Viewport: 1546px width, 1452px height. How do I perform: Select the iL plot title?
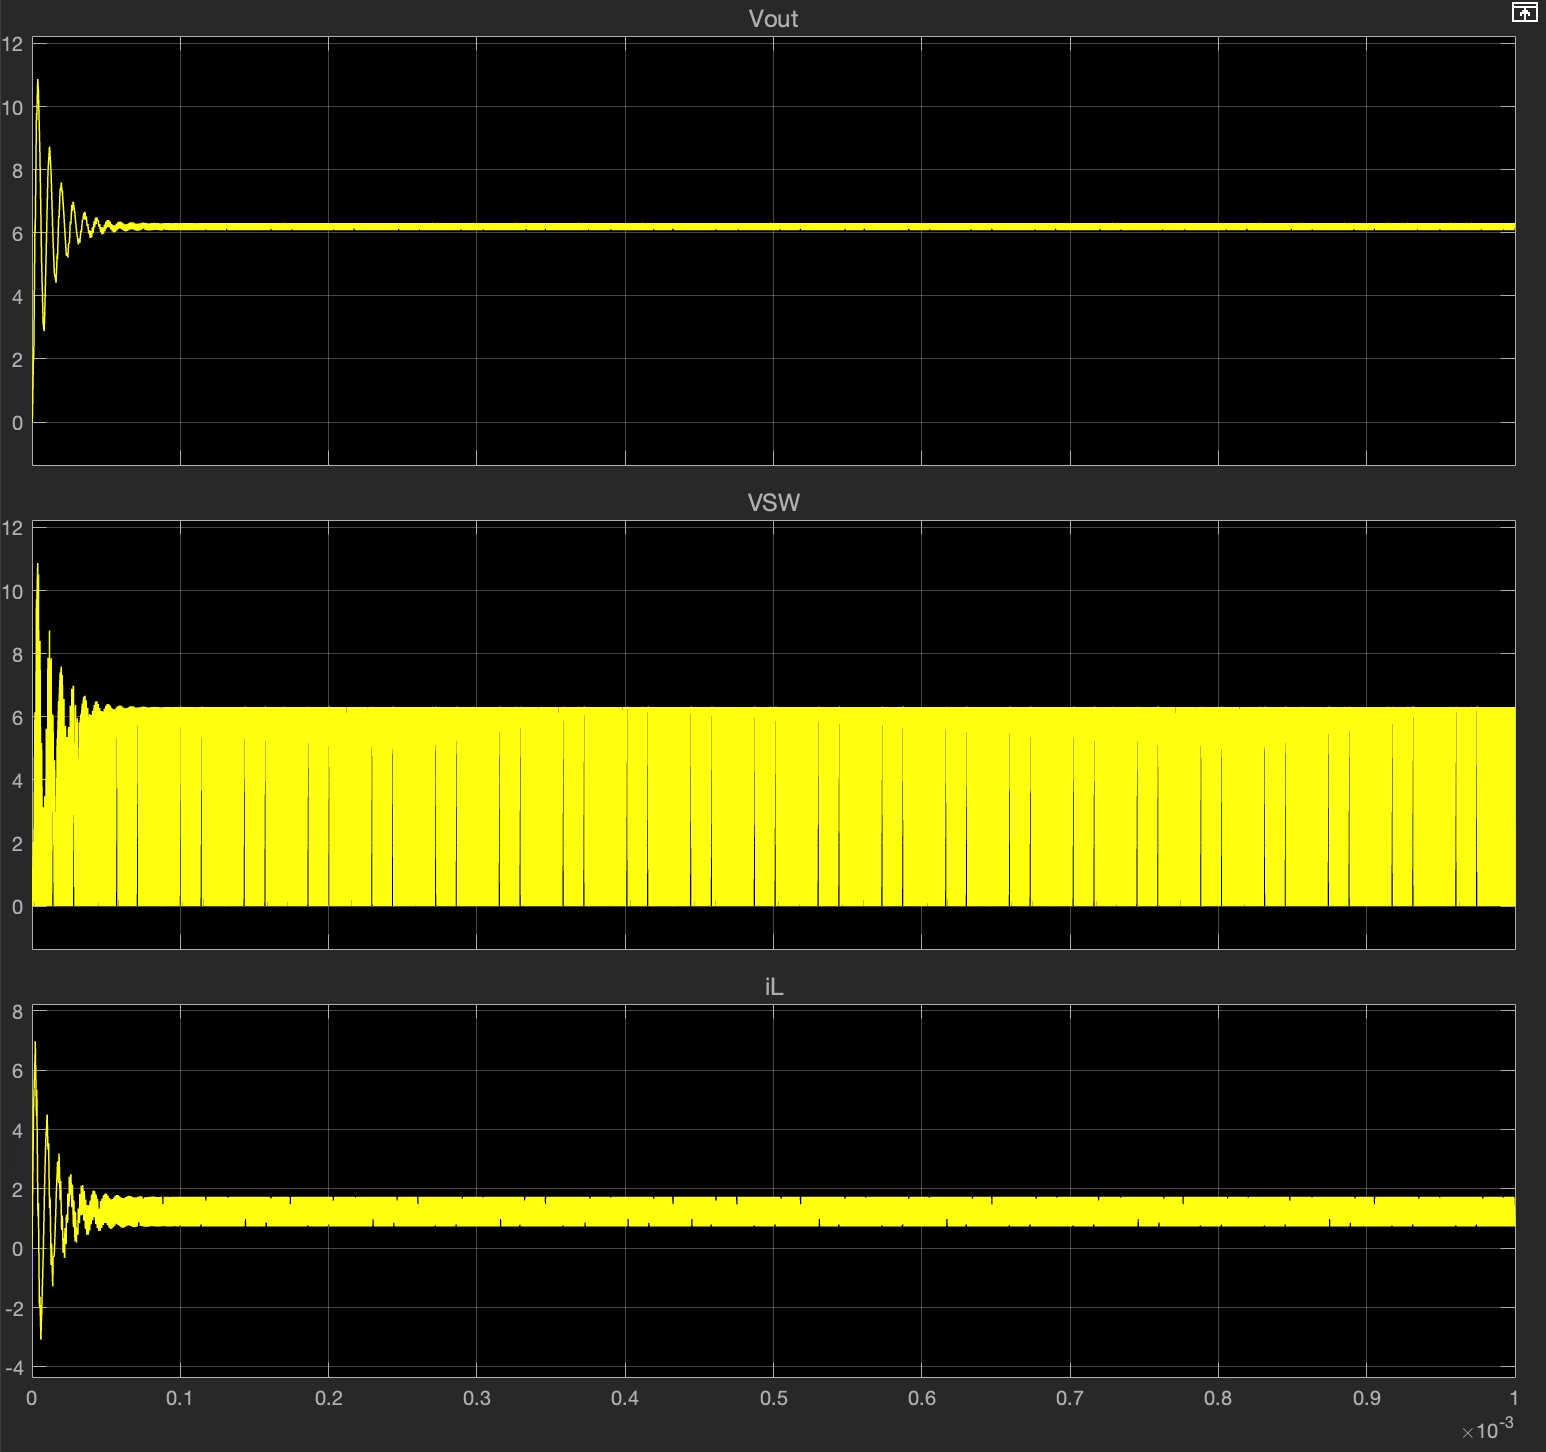(x=773, y=987)
